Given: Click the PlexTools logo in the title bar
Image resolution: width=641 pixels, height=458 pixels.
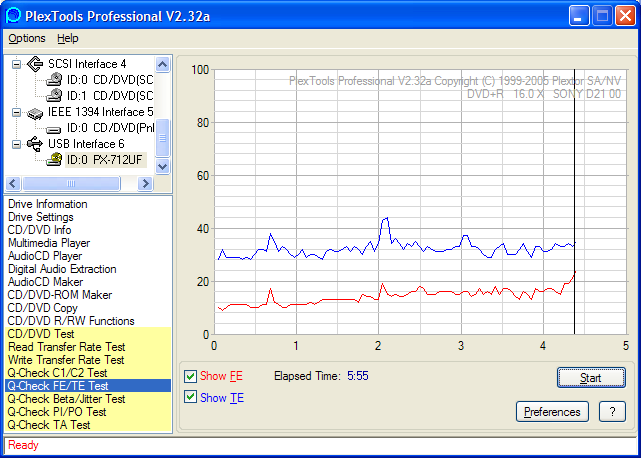Looking at the screenshot, I should tap(13, 16).
